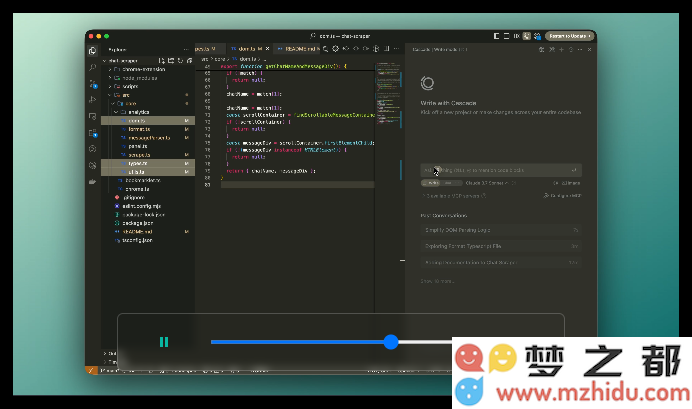
Task: Collapse the analytics folder
Action: coord(148,112)
